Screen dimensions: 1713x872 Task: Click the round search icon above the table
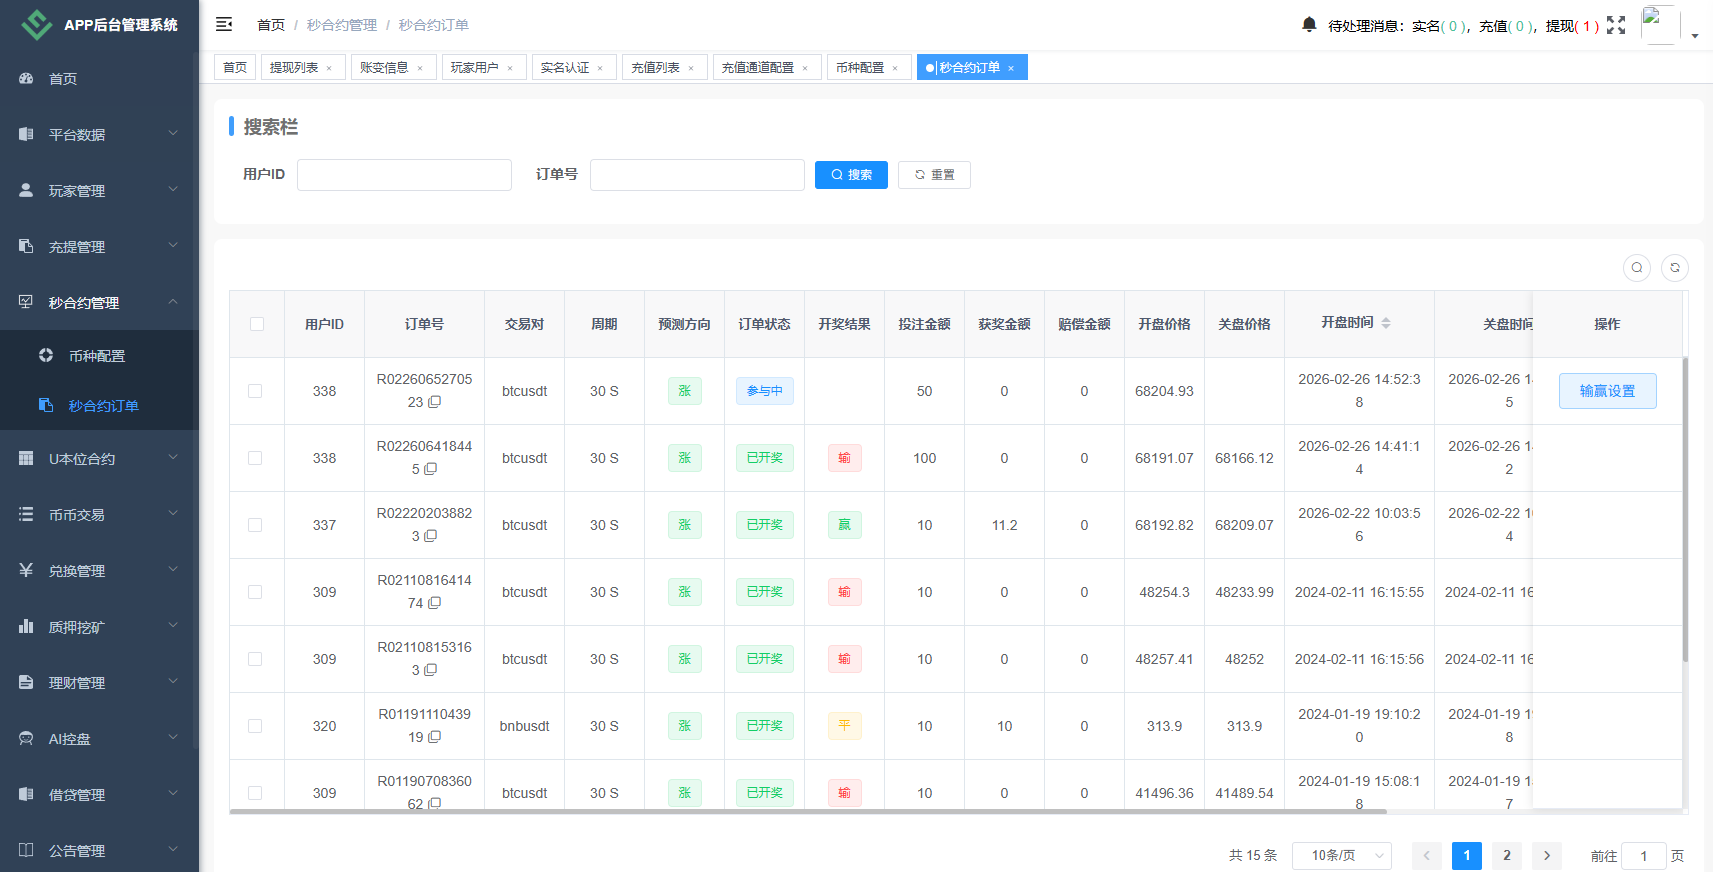tap(1637, 268)
